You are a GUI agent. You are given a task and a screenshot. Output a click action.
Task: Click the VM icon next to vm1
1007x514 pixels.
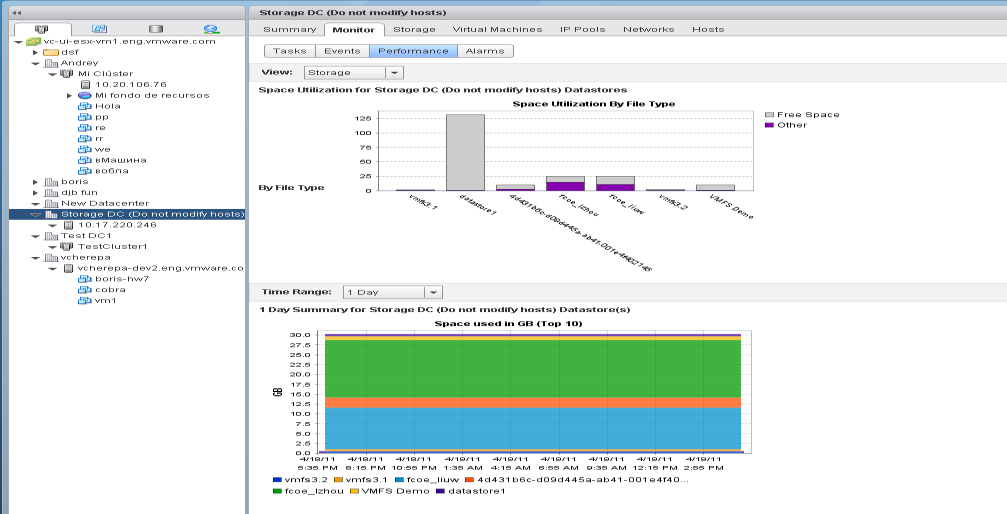pos(84,301)
